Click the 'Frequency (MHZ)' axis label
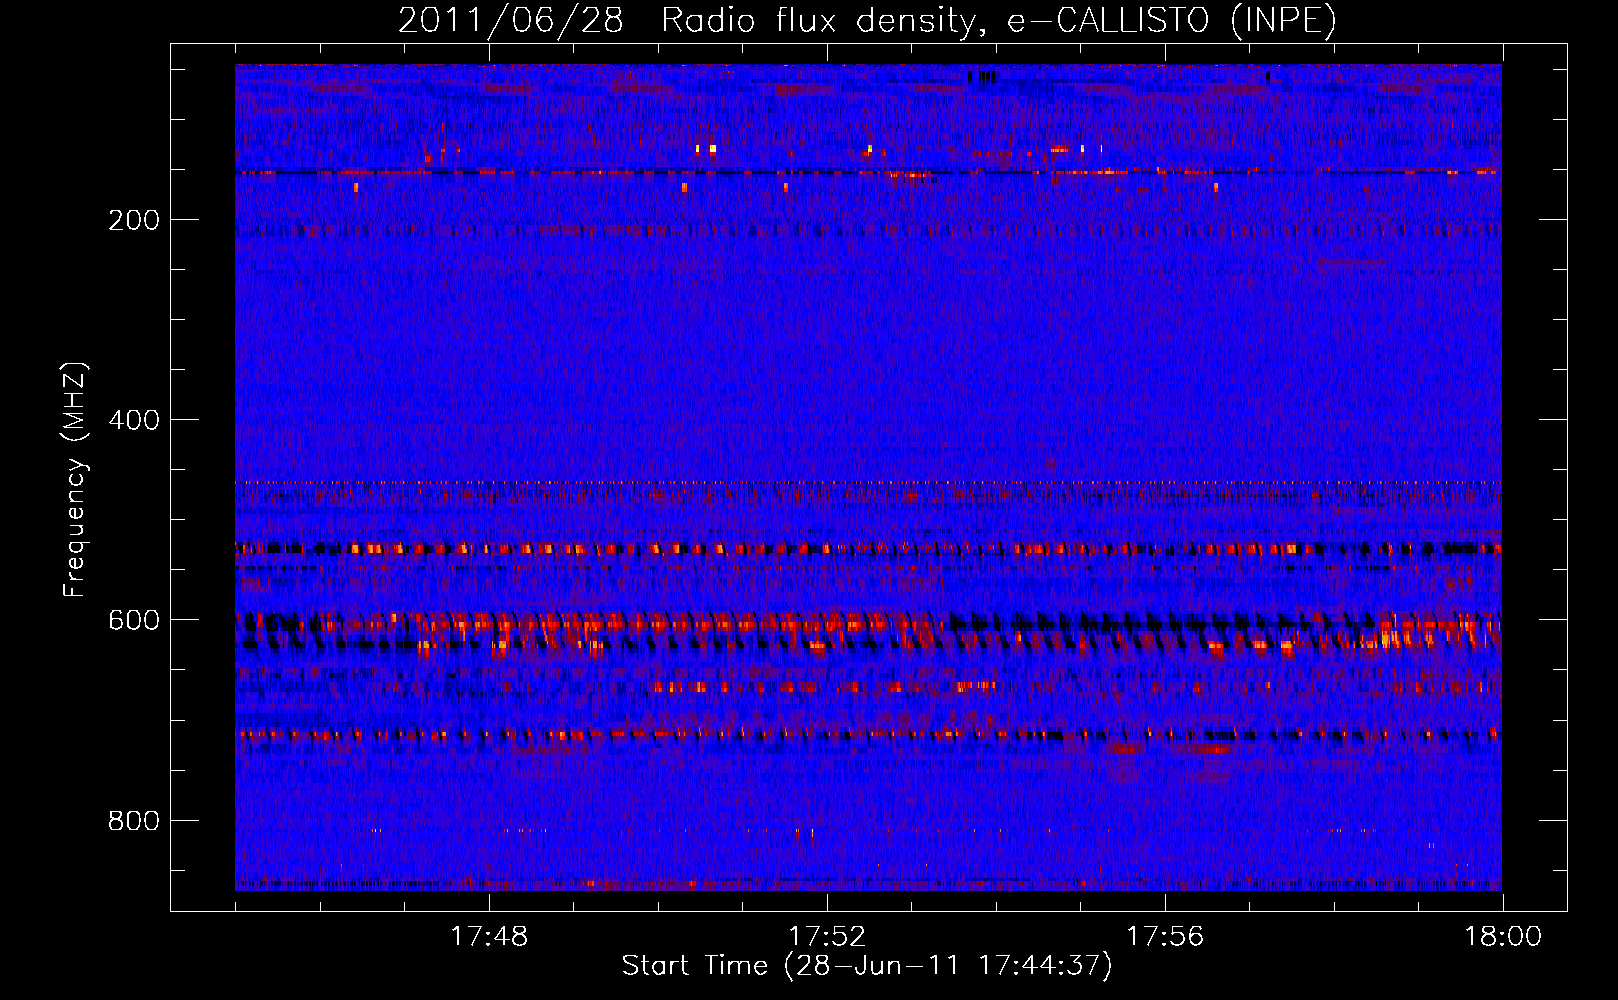This screenshot has height=1000, width=1618. [x=75, y=480]
